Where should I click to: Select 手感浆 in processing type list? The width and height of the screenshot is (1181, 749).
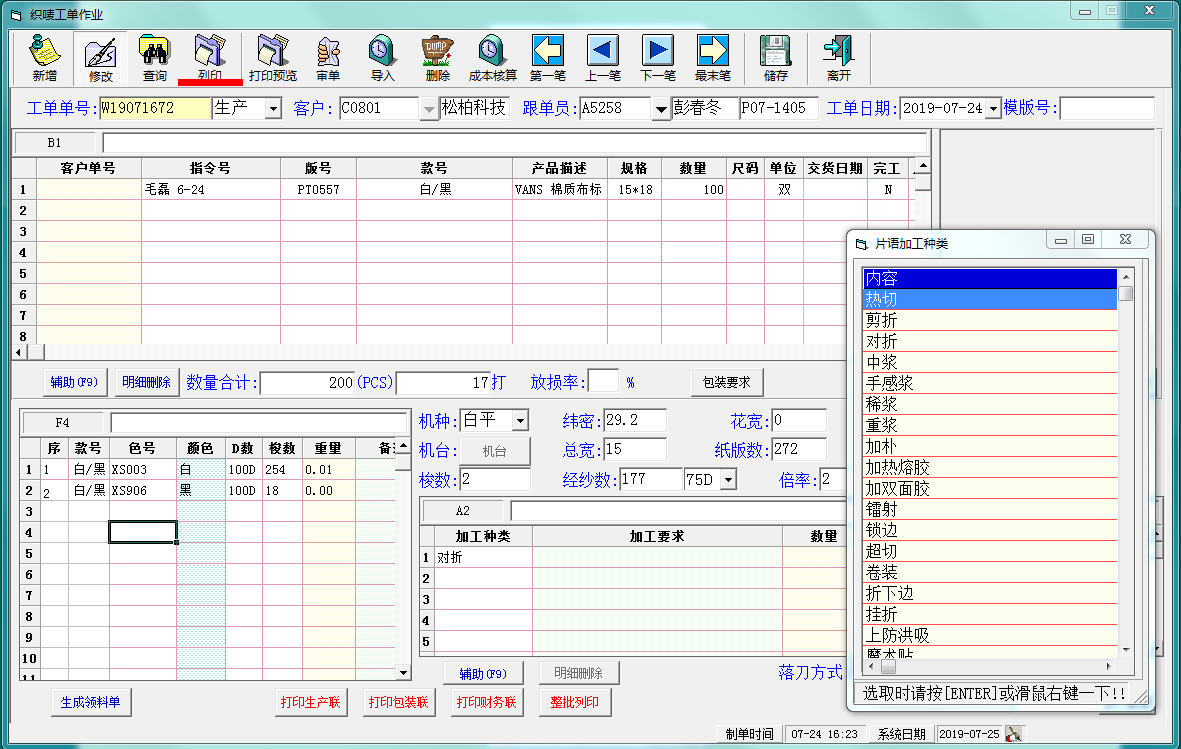click(990, 384)
